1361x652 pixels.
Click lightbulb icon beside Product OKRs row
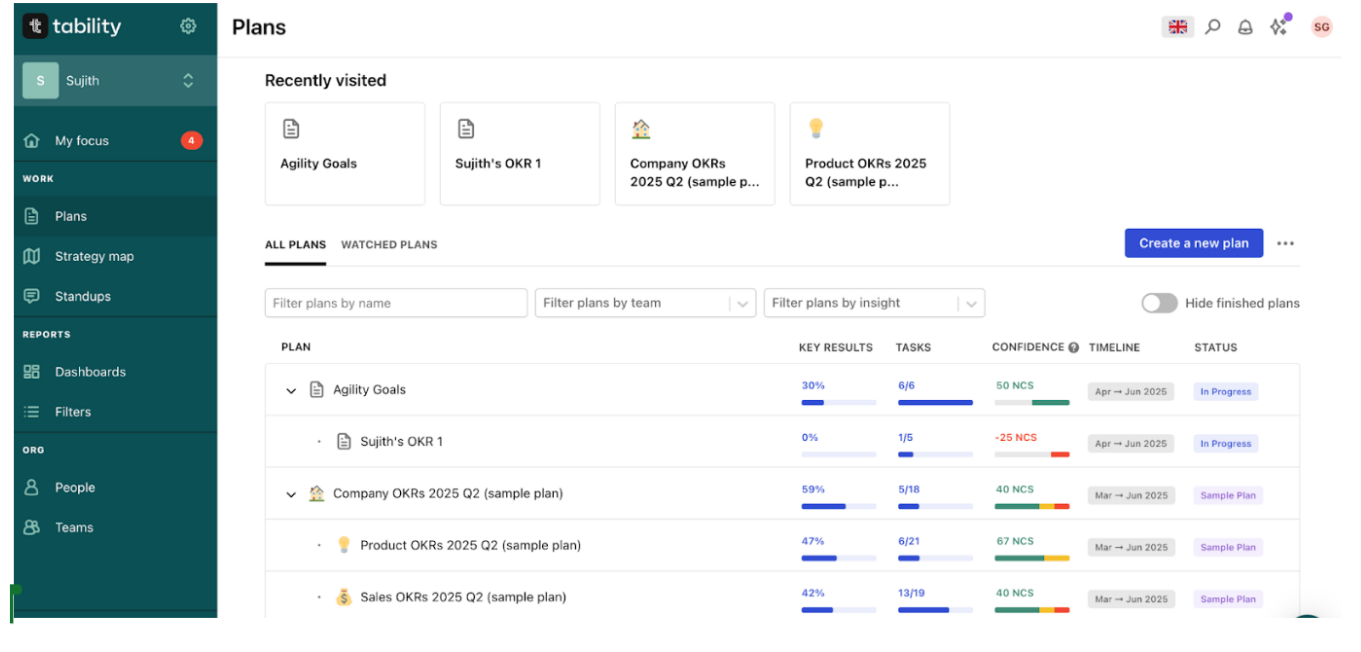click(344, 545)
